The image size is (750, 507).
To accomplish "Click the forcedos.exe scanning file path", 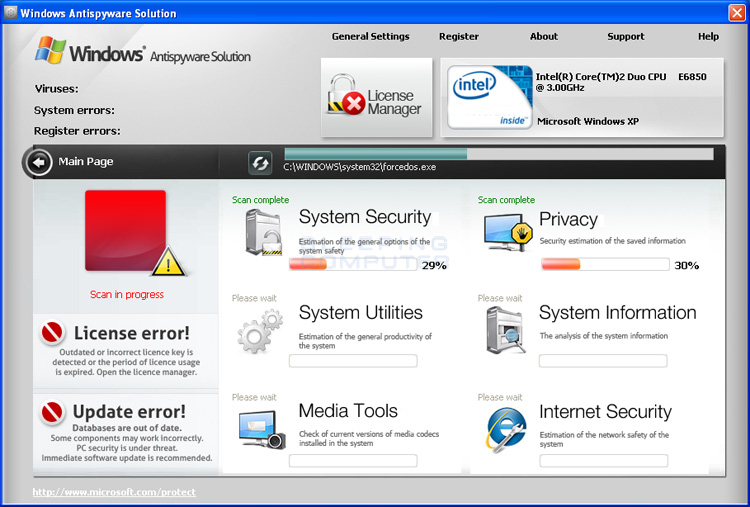I will tap(360, 167).
